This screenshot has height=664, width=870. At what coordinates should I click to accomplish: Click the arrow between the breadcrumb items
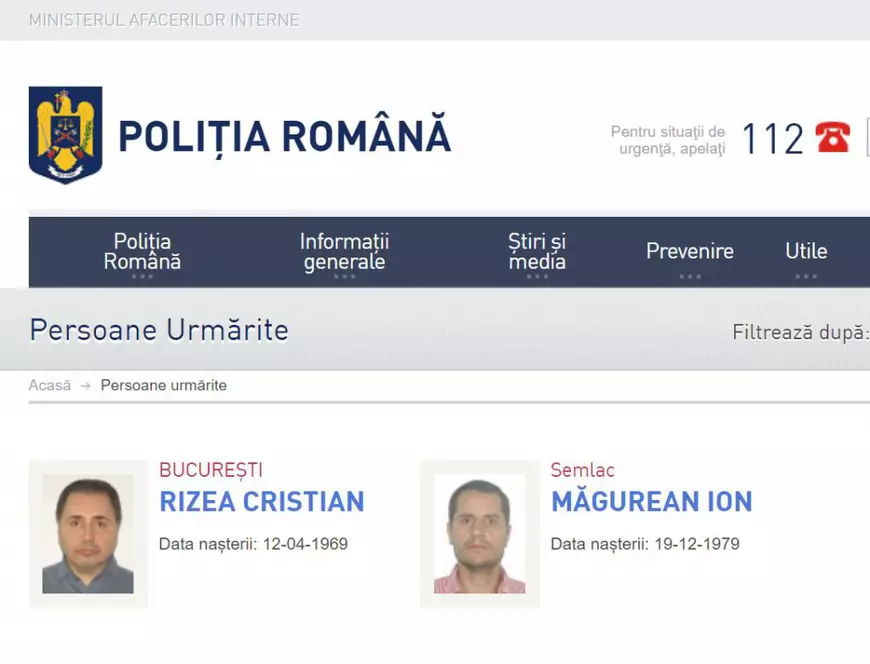coord(84,385)
